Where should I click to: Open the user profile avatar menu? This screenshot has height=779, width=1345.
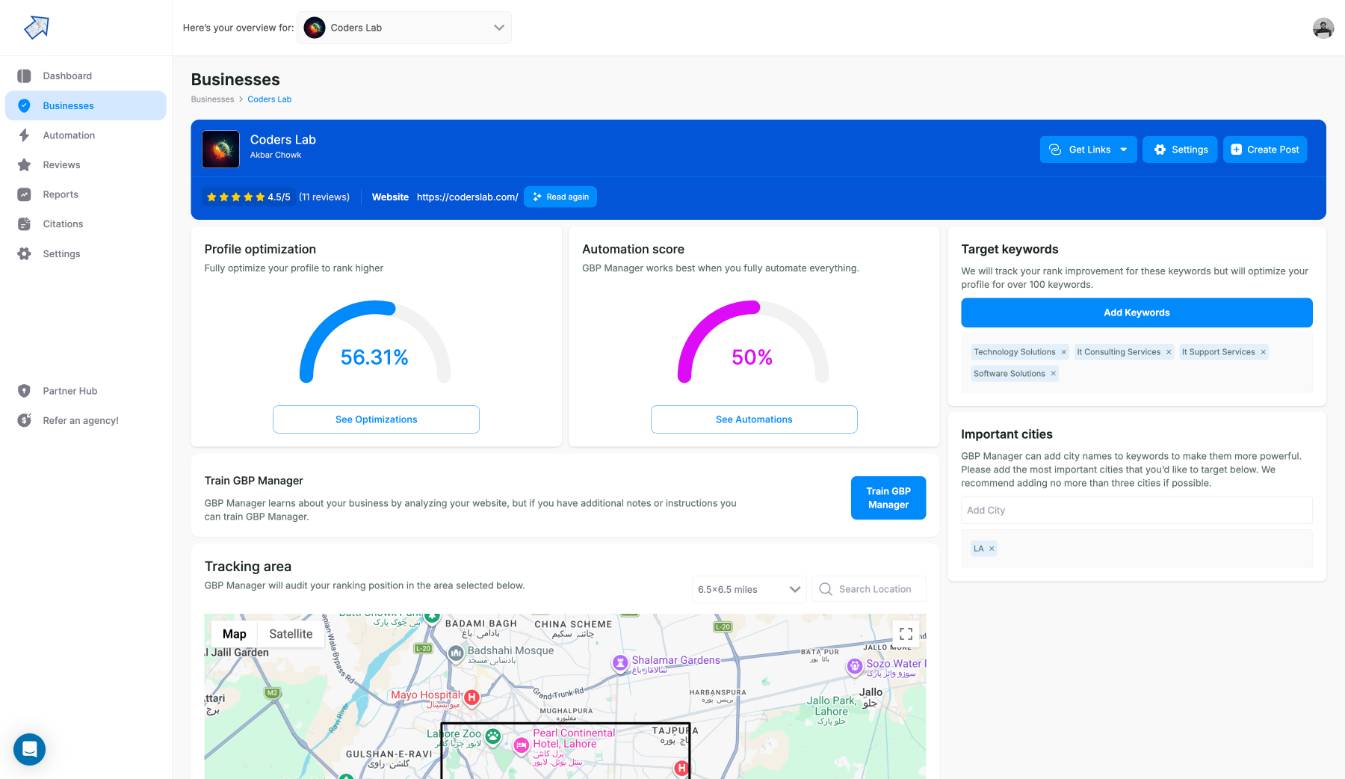tap(1323, 28)
